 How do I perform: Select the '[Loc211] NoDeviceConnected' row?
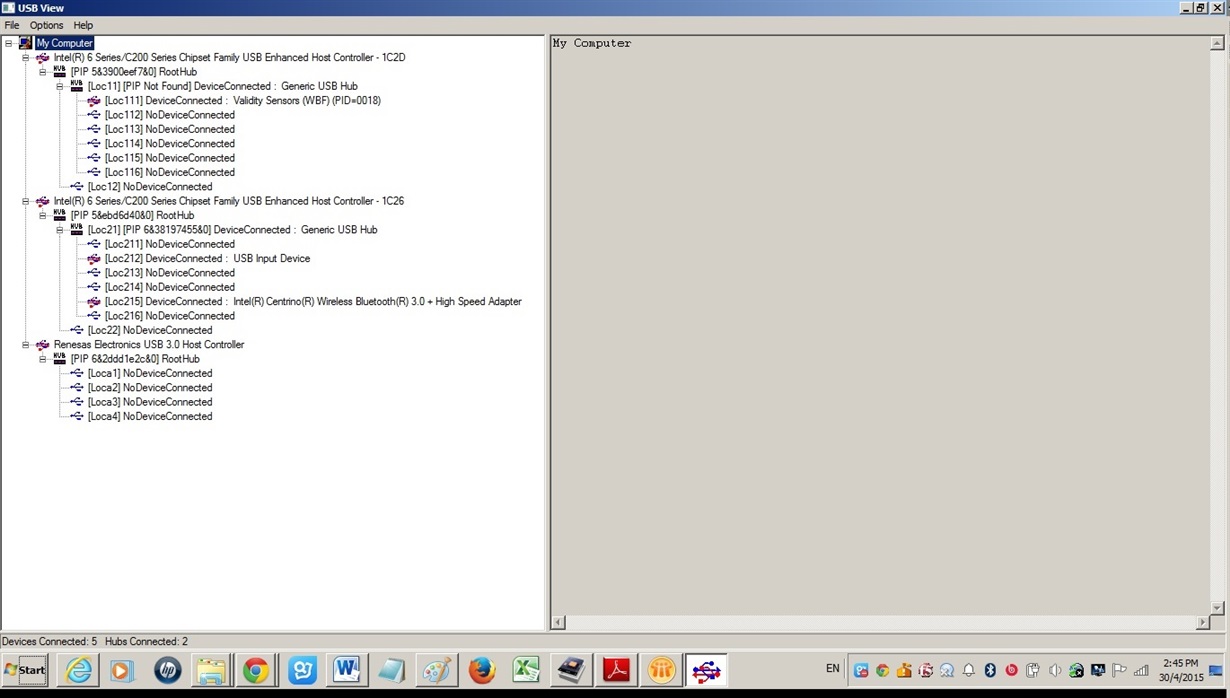point(170,244)
